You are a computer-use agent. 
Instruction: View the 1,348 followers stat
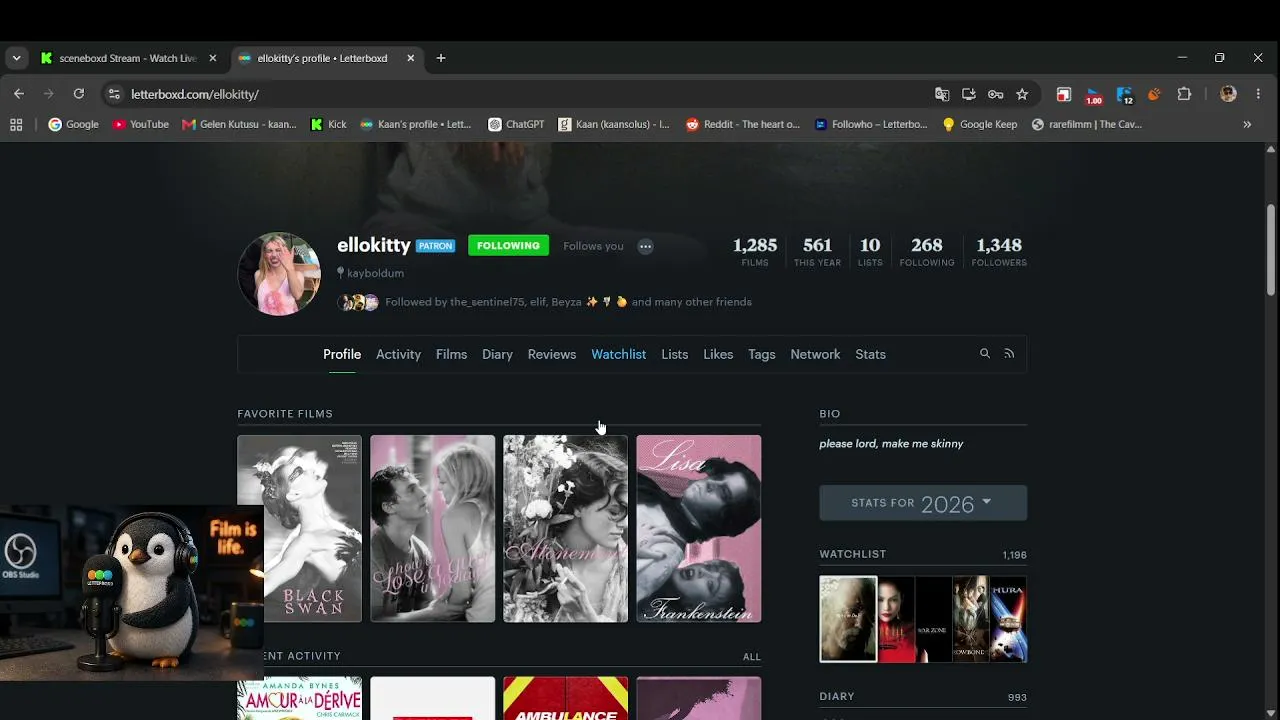(x=999, y=250)
